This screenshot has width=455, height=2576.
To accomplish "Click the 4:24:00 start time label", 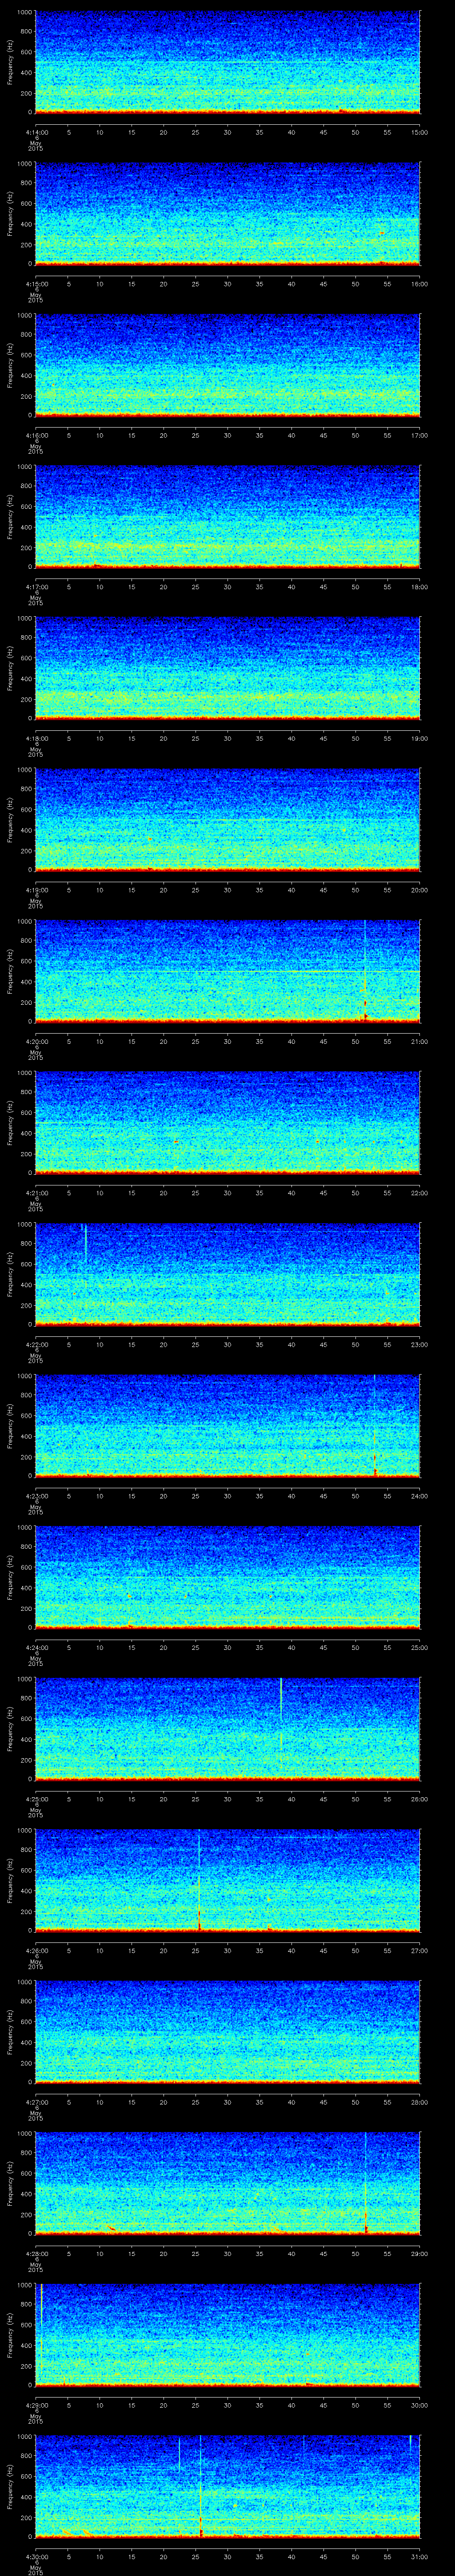I will [x=36, y=1647].
